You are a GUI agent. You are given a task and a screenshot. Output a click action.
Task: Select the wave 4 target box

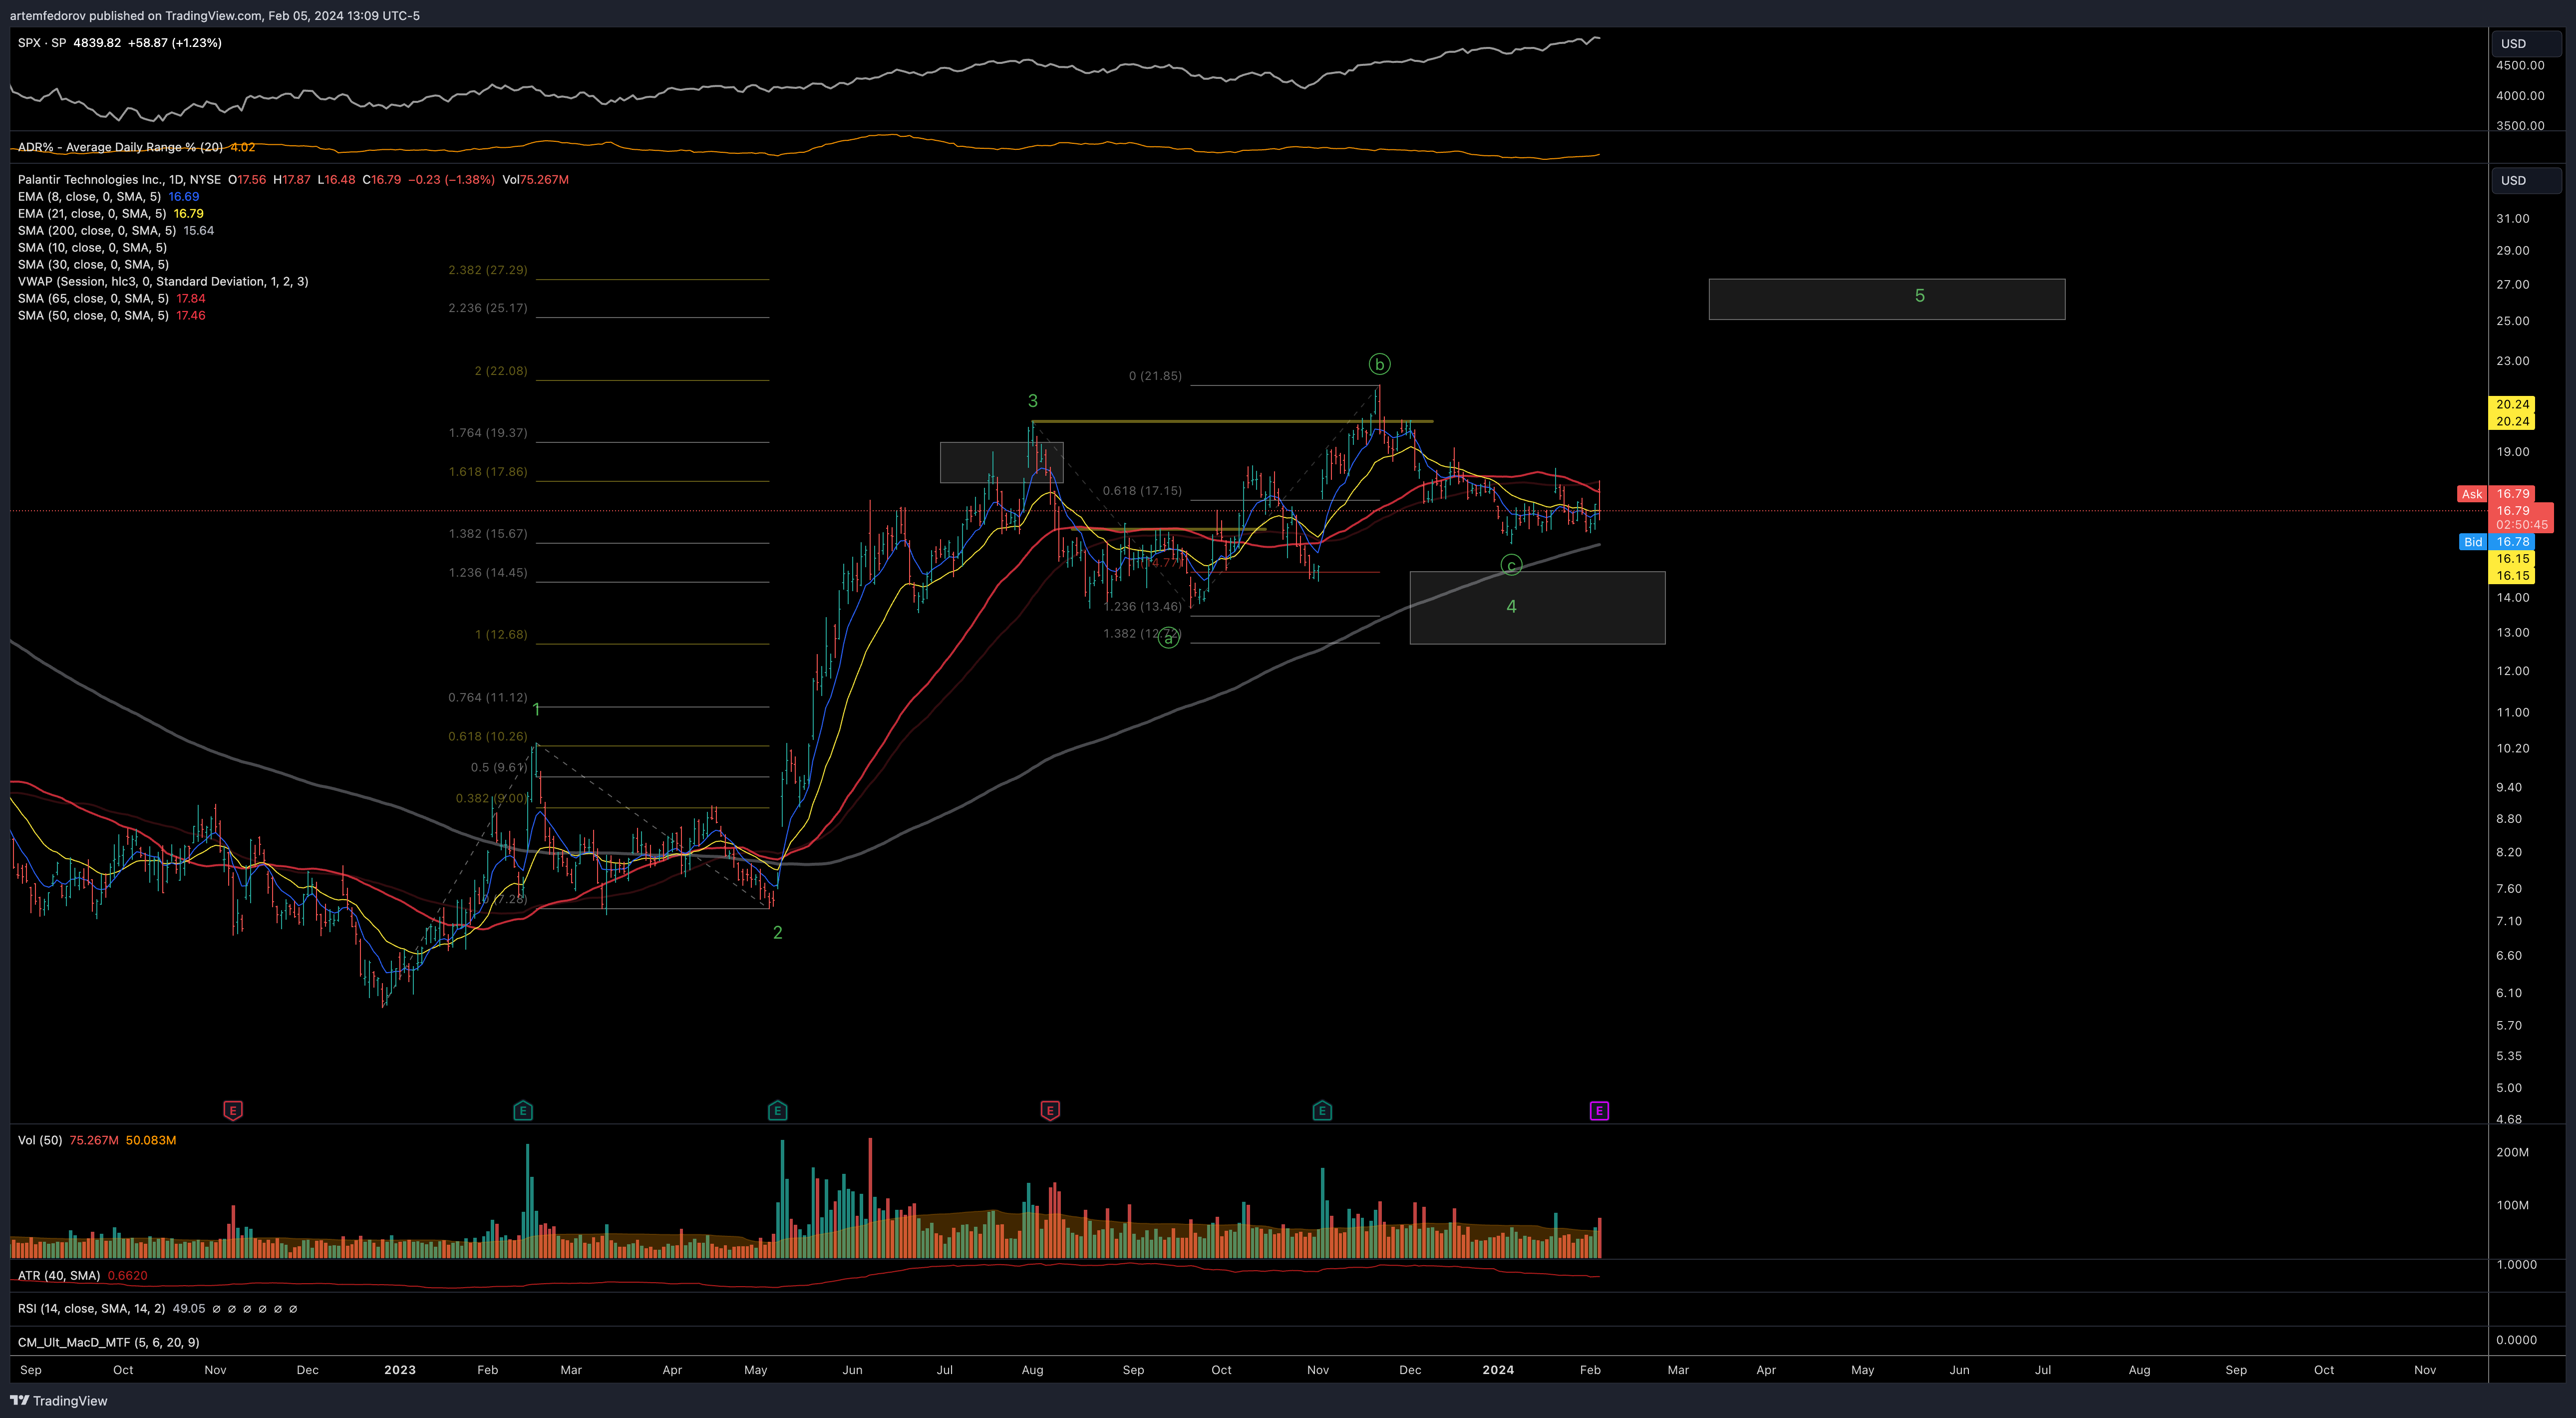click(1537, 607)
